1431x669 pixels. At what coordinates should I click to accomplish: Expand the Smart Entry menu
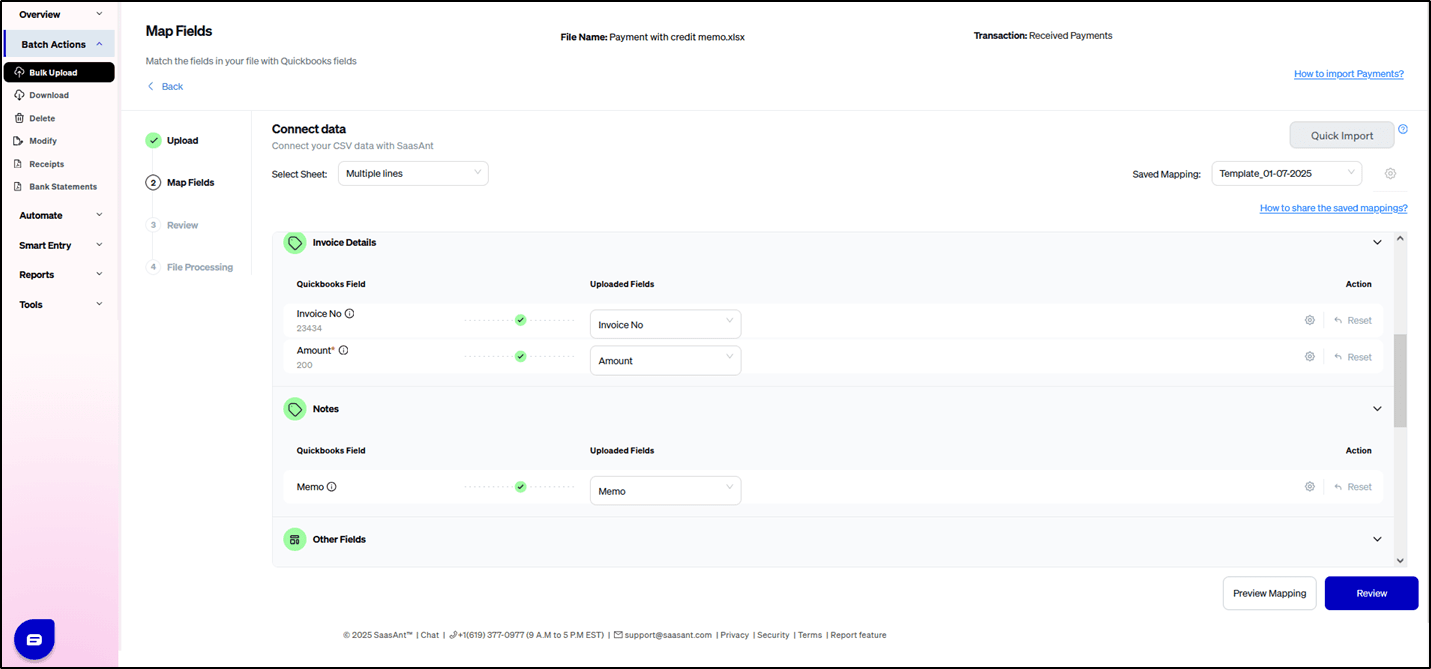[x=60, y=246]
